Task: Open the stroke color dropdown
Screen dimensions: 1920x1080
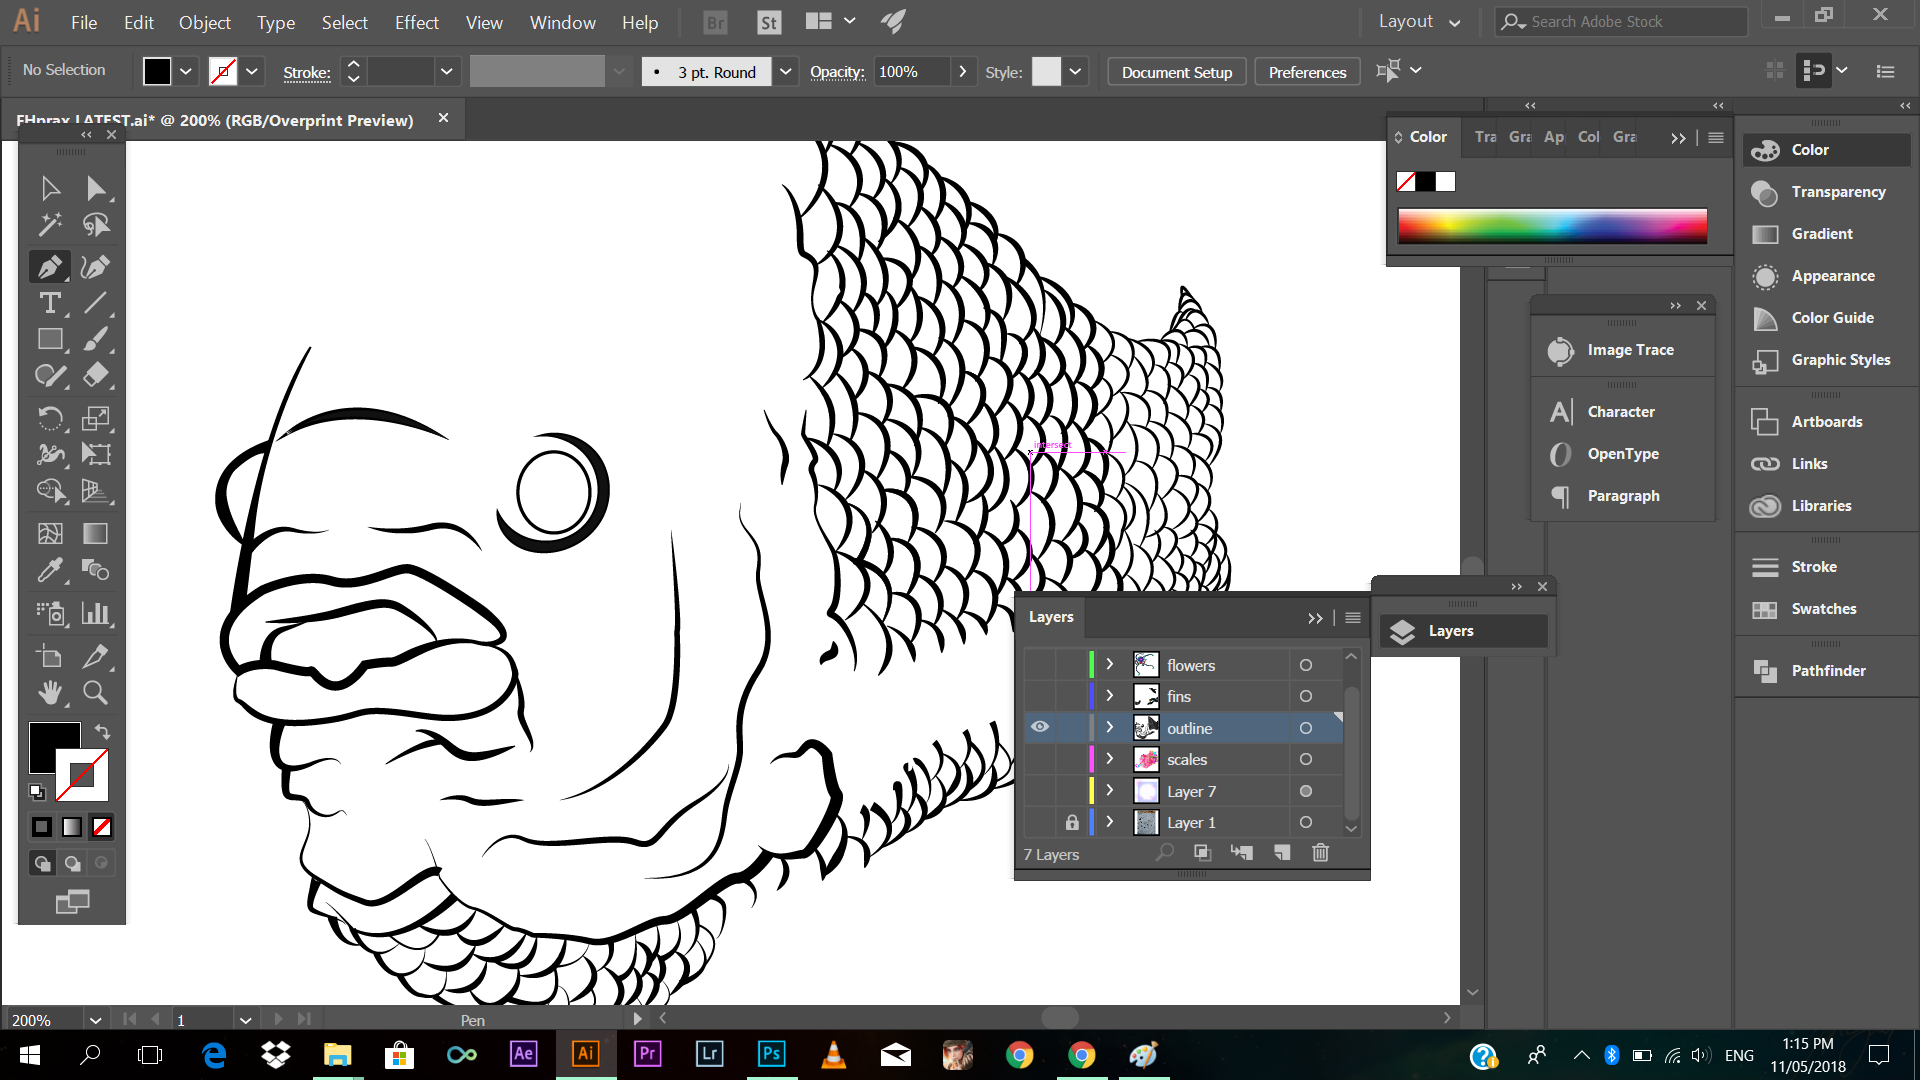Action: 252,71
